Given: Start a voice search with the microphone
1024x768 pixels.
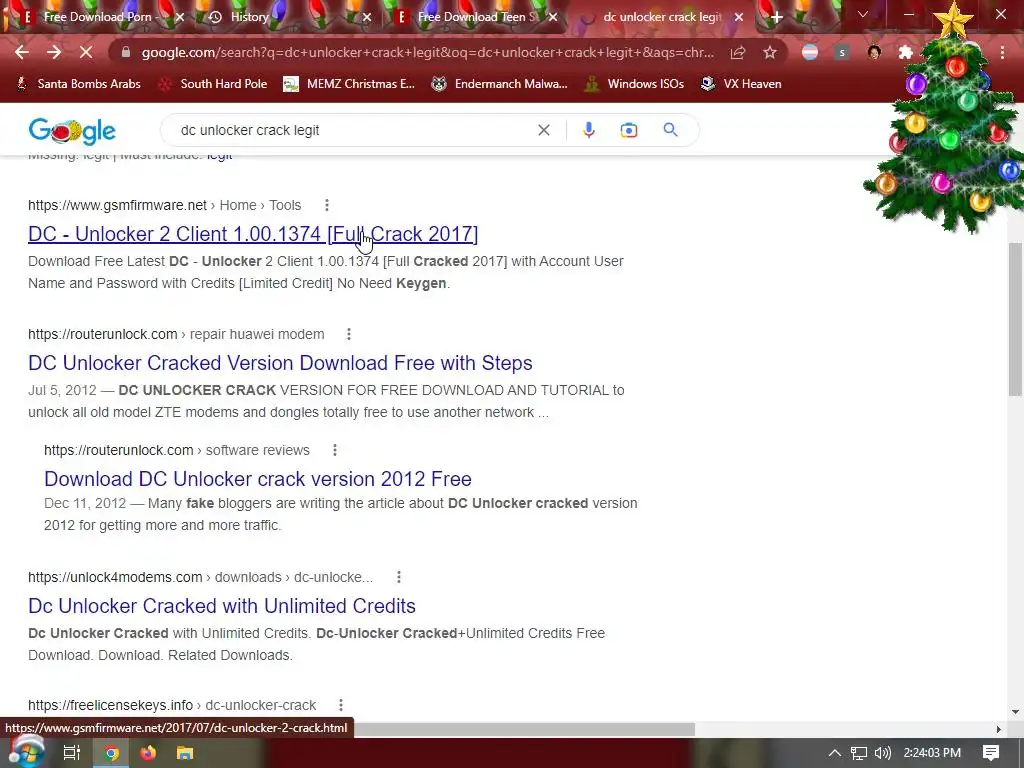Looking at the screenshot, I should pyautogui.click(x=588, y=130).
